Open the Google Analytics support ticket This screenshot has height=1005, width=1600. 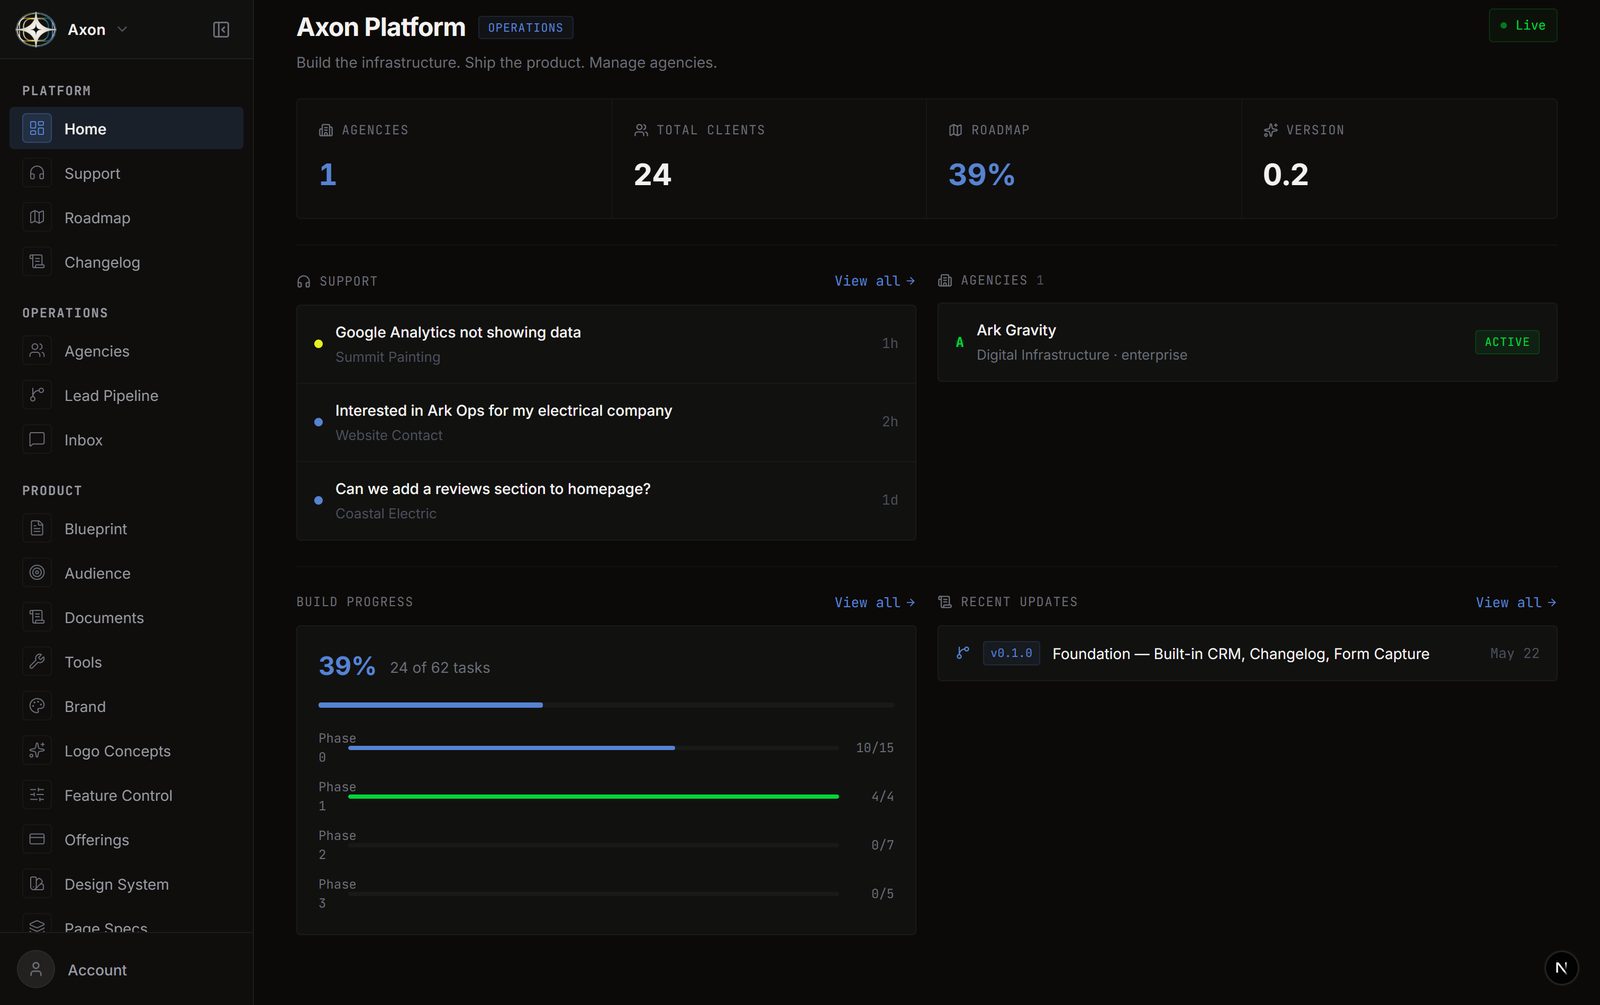click(x=606, y=344)
